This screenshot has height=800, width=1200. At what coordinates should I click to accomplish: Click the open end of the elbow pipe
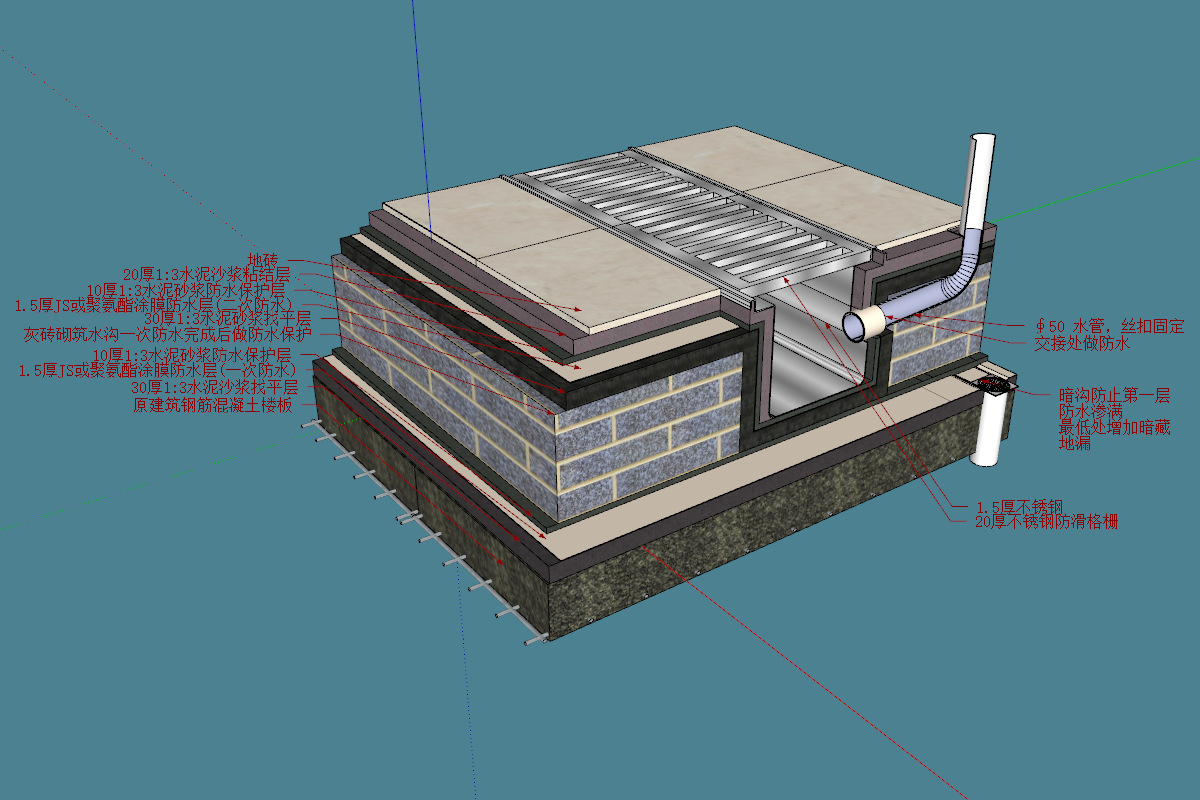pos(859,325)
